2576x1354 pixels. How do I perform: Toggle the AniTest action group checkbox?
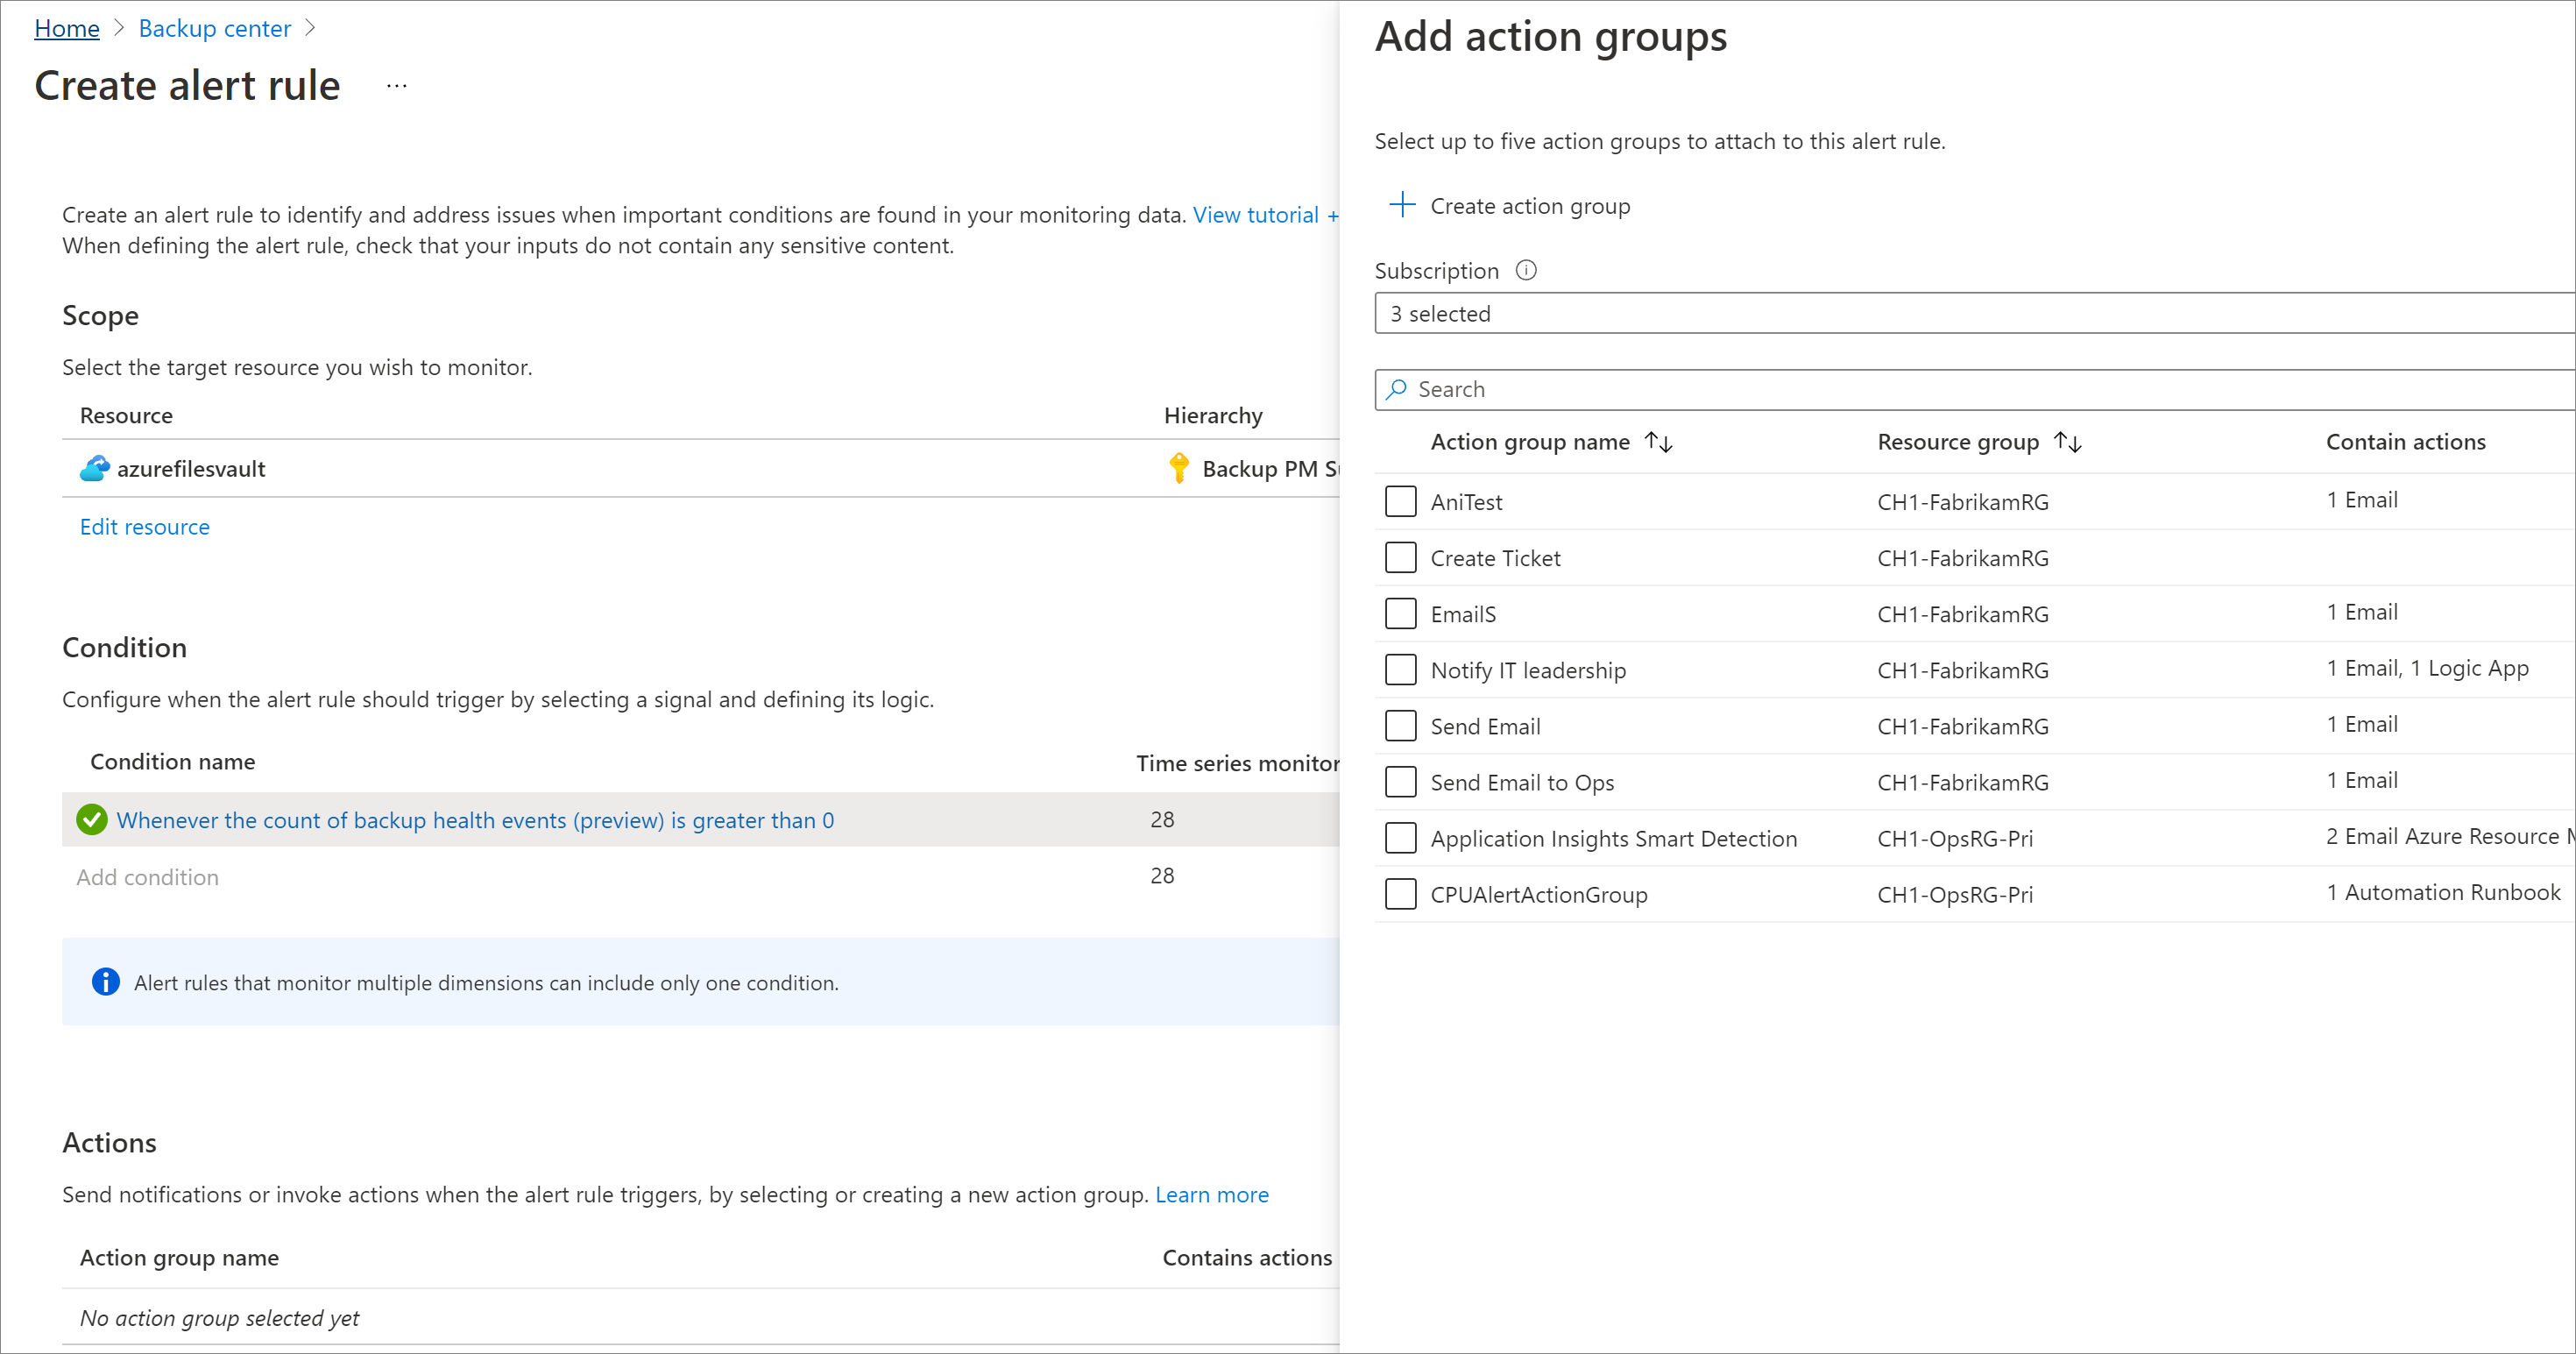(1398, 499)
